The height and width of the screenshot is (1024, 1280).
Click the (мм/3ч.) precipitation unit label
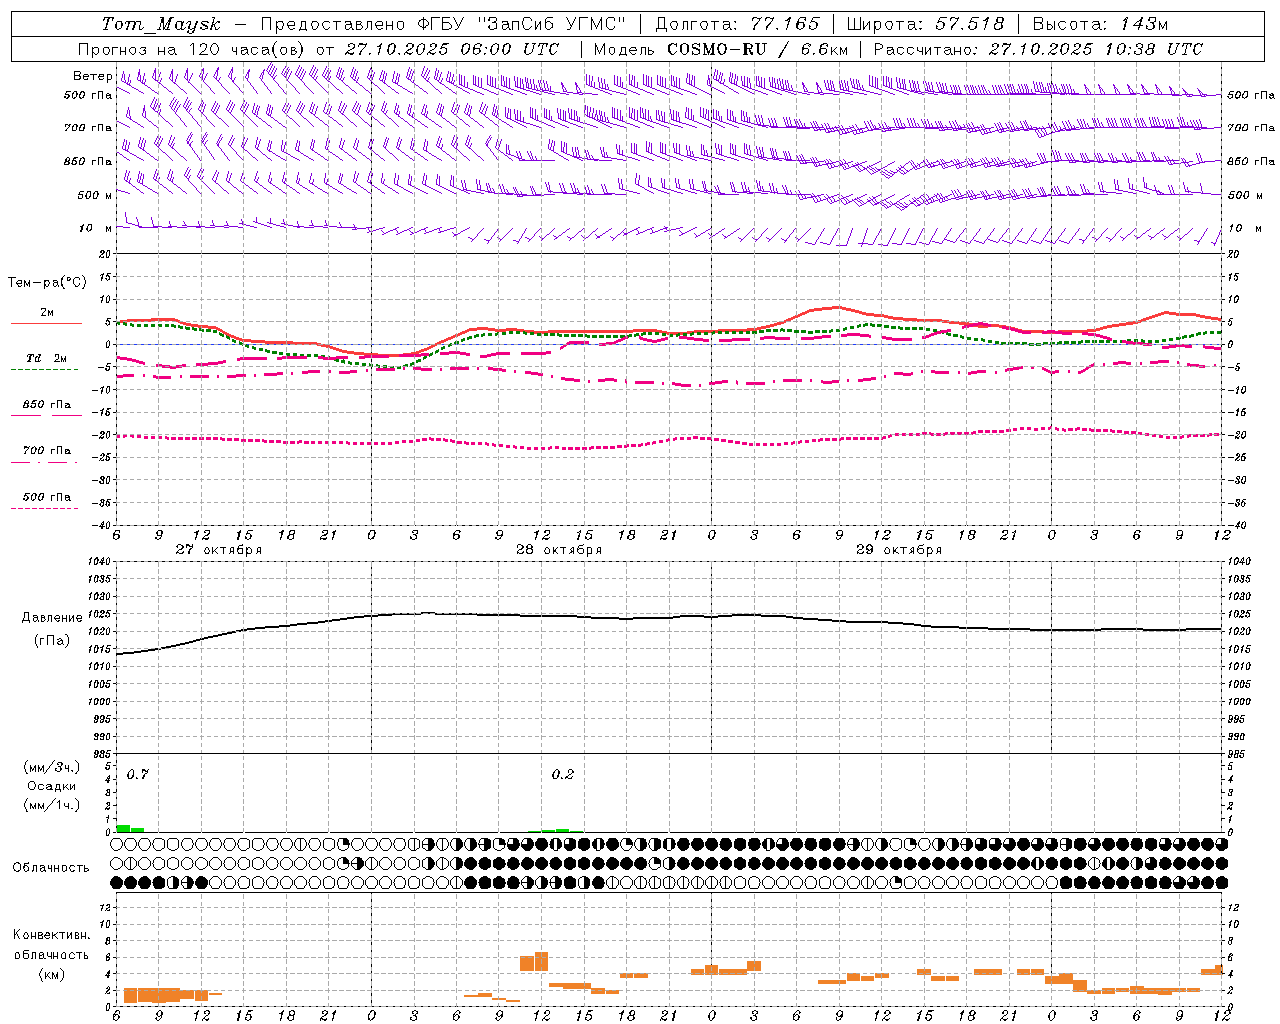[52, 767]
